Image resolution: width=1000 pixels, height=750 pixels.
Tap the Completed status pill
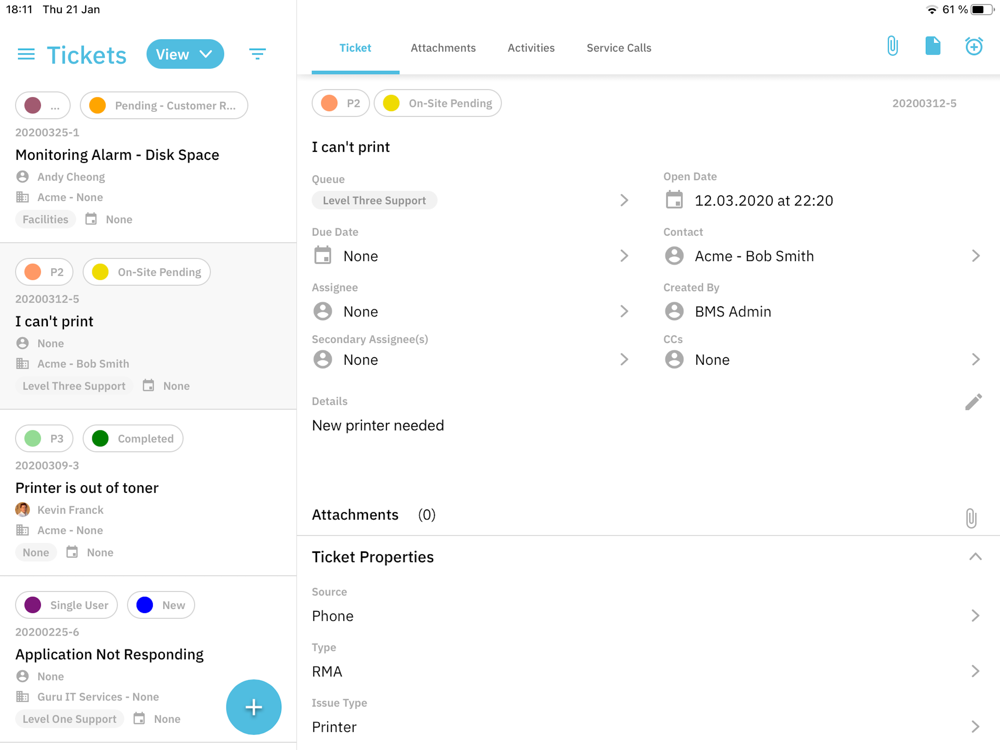[133, 438]
